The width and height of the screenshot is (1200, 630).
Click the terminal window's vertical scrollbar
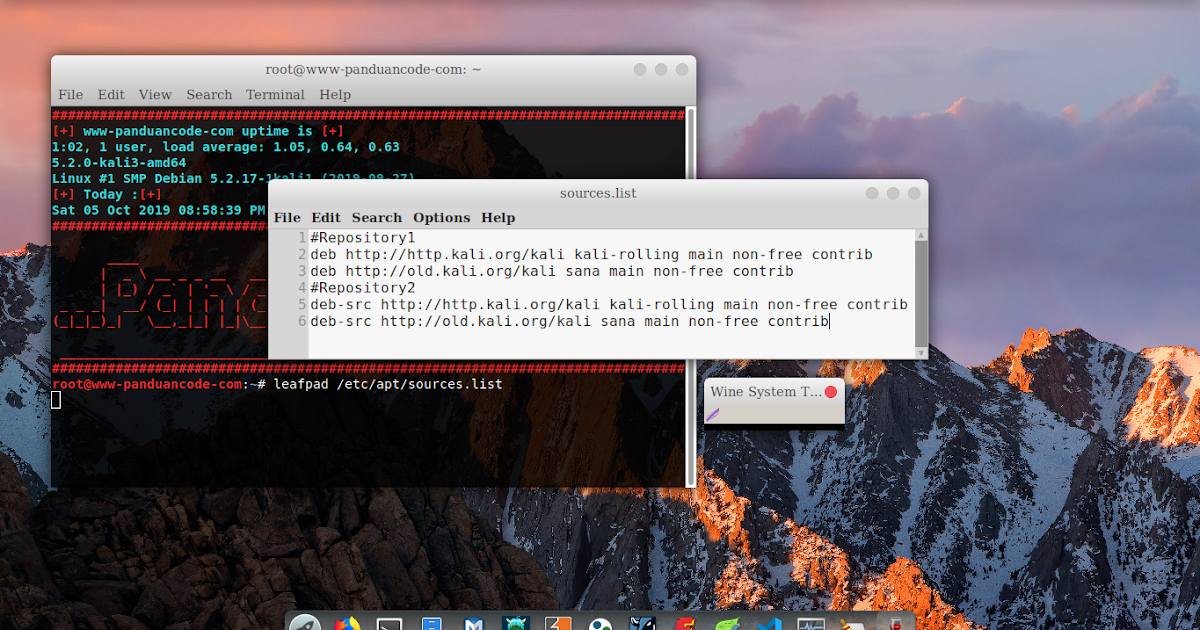click(690, 296)
